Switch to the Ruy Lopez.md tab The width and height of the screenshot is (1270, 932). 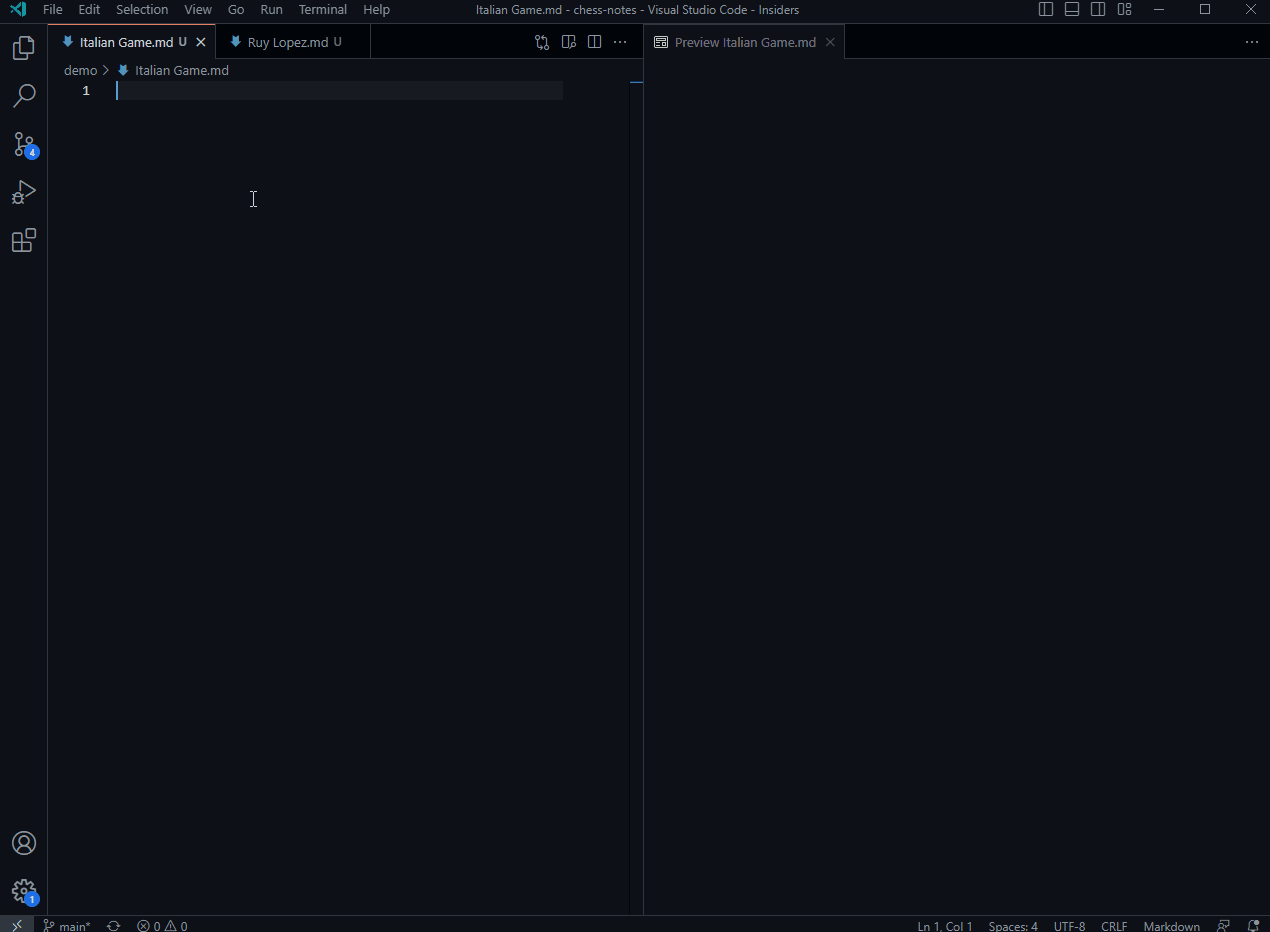click(294, 42)
